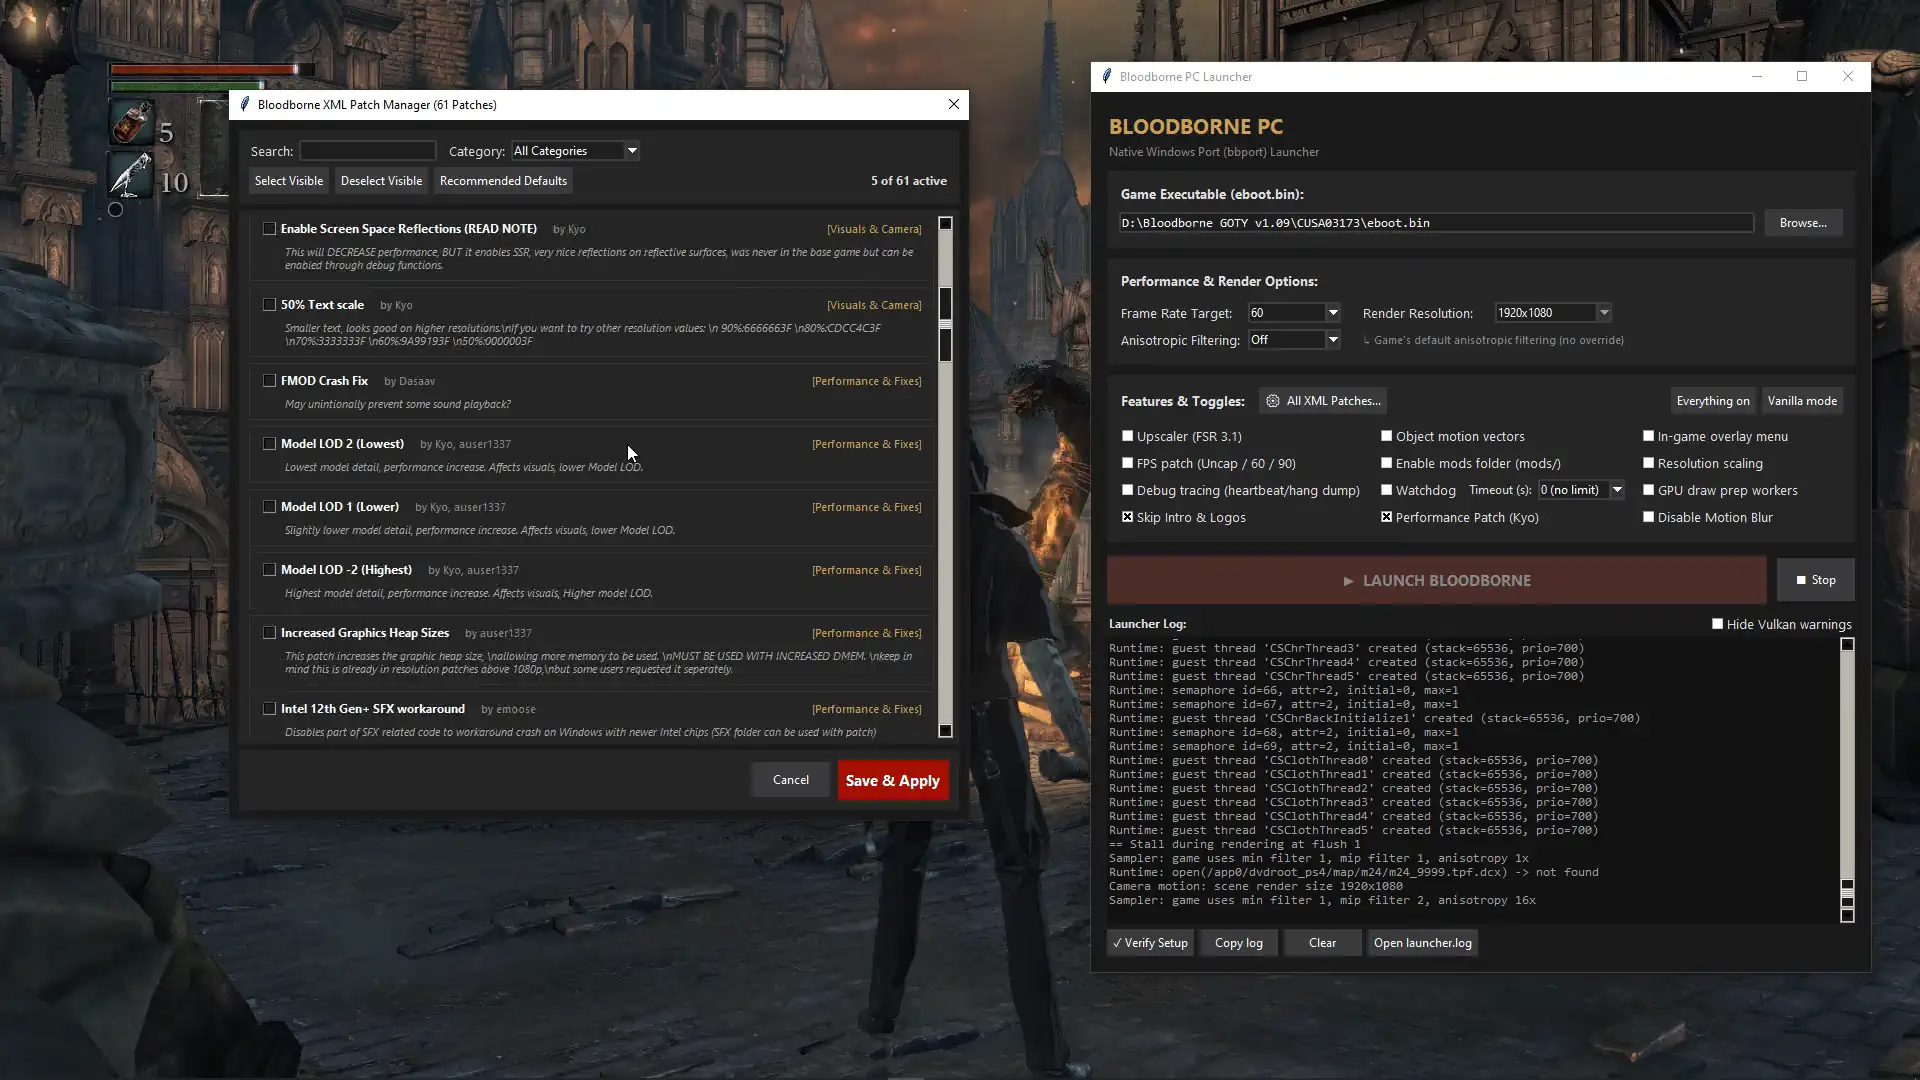Check Disable Motion Blur option
The image size is (1920, 1080).
[1649, 517]
